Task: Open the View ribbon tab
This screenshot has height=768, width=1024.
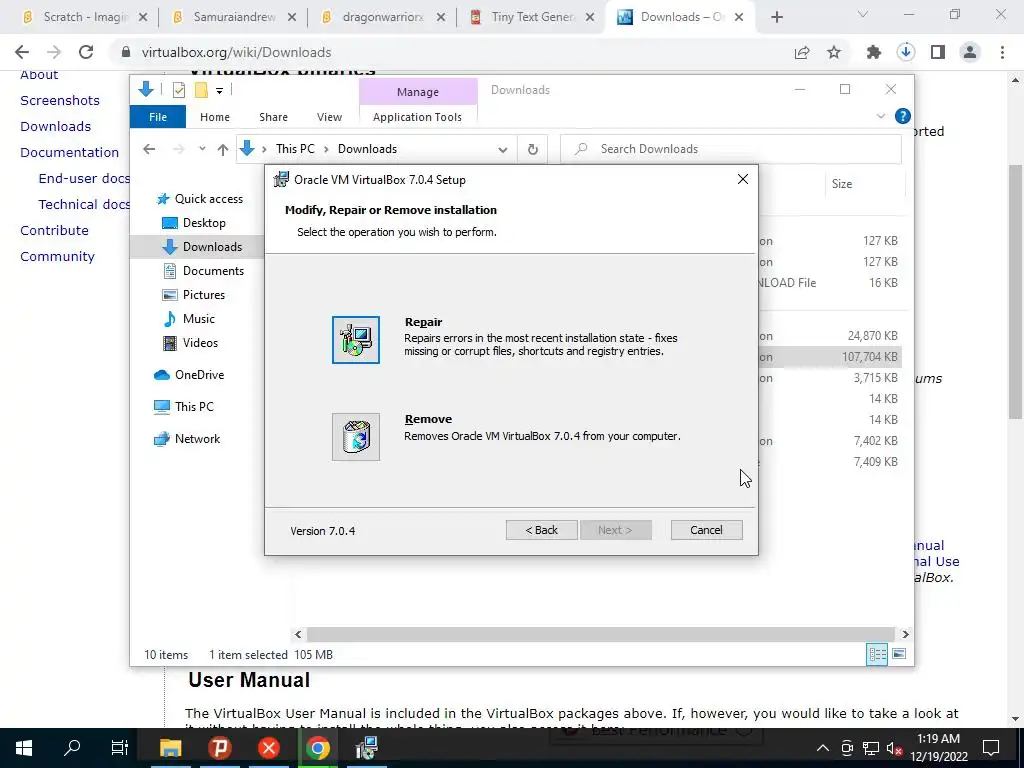Action: tap(329, 117)
